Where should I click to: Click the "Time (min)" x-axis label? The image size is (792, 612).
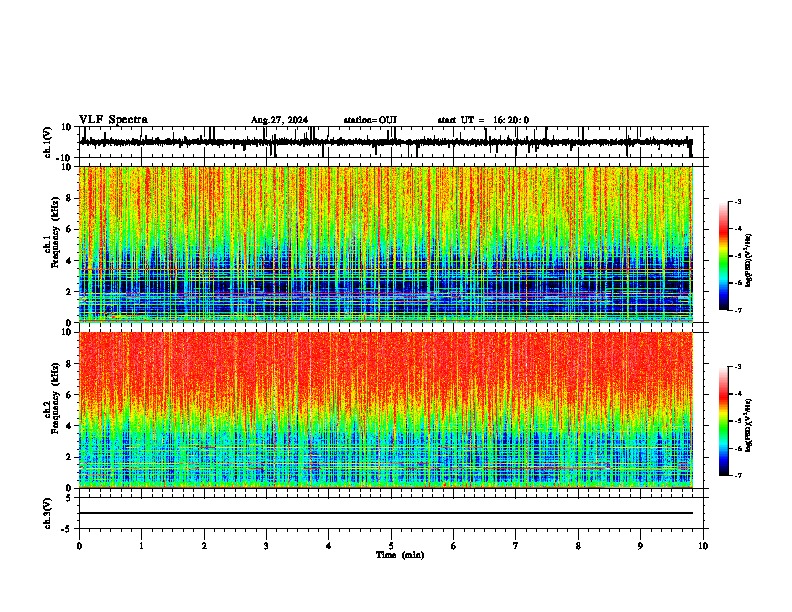tap(400, 555)
